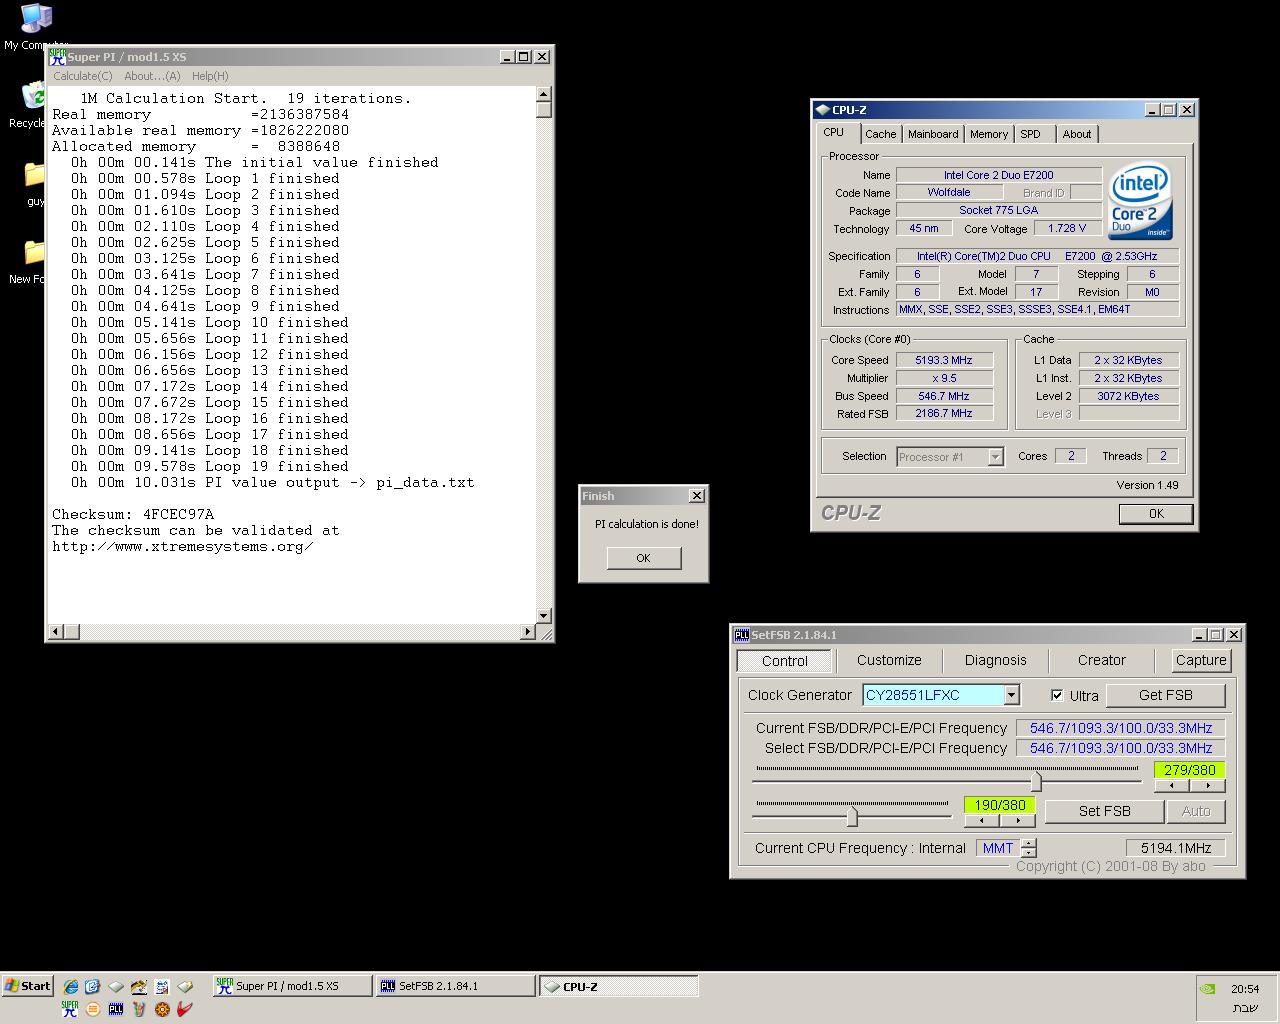The height and width of the screenshot is (1024, 1280).
Task: Click the clock showing 20:54
Action: [1245, 988]
